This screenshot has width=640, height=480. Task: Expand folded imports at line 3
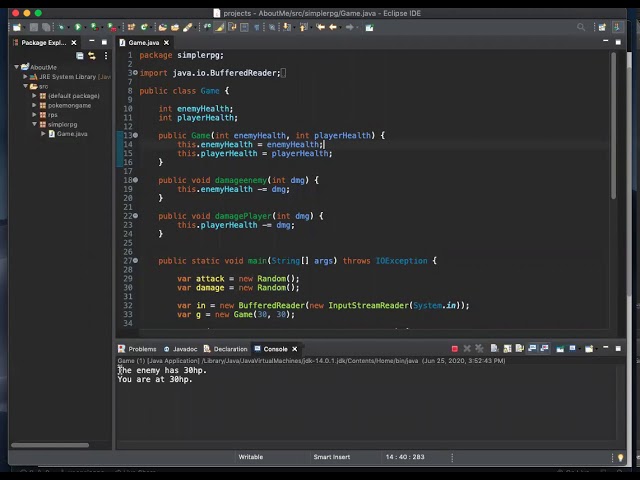click(136, 73)
